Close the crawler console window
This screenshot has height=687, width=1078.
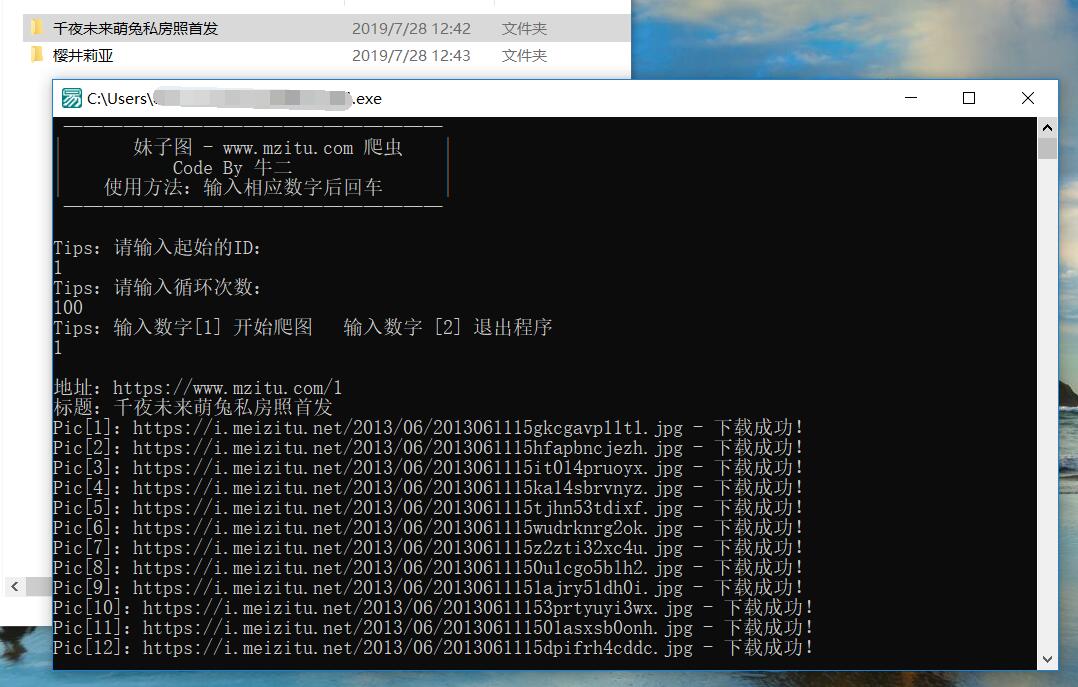click(1027, 98)
